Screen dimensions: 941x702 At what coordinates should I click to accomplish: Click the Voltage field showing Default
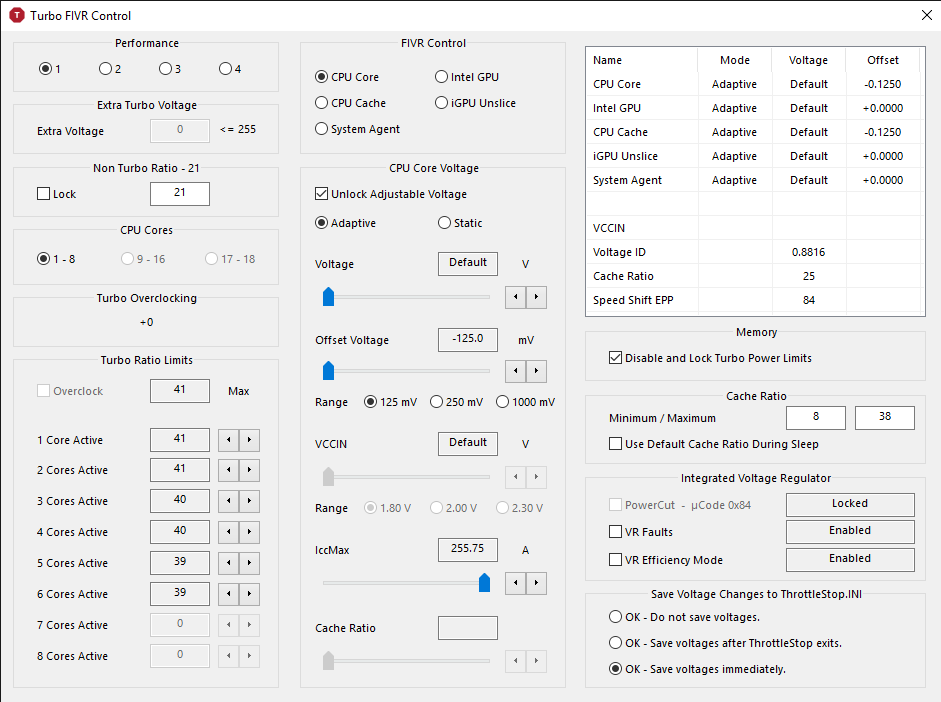point(468,263)
